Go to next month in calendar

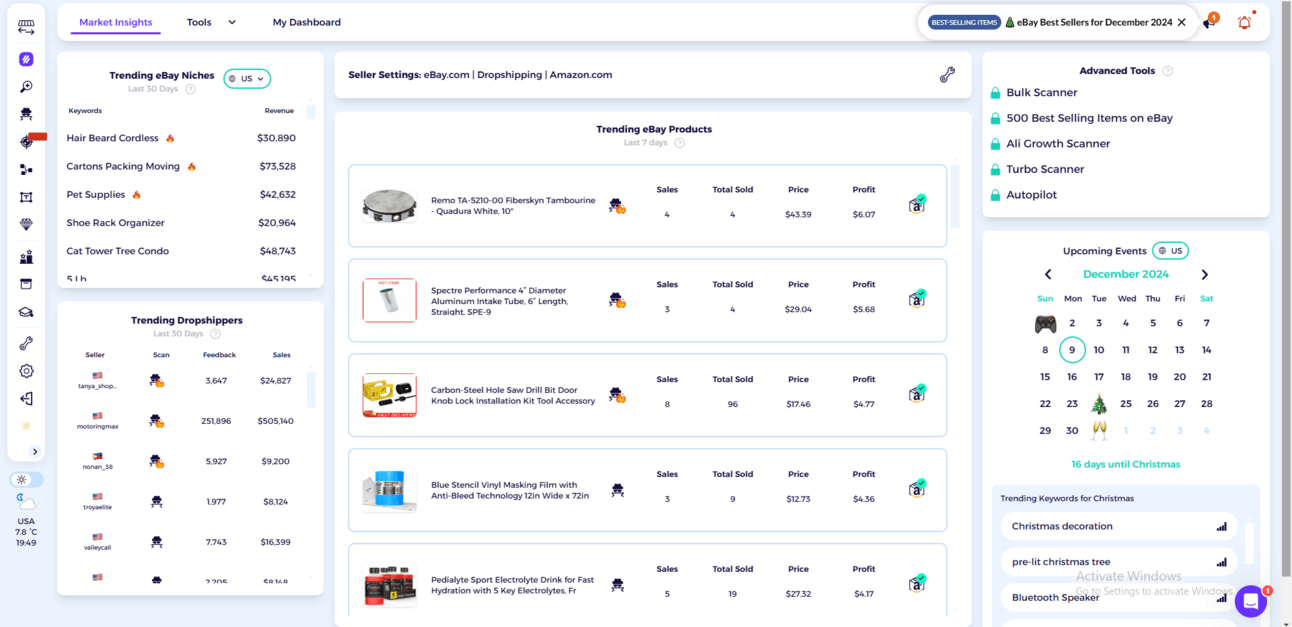click(x=1204, y=274)
